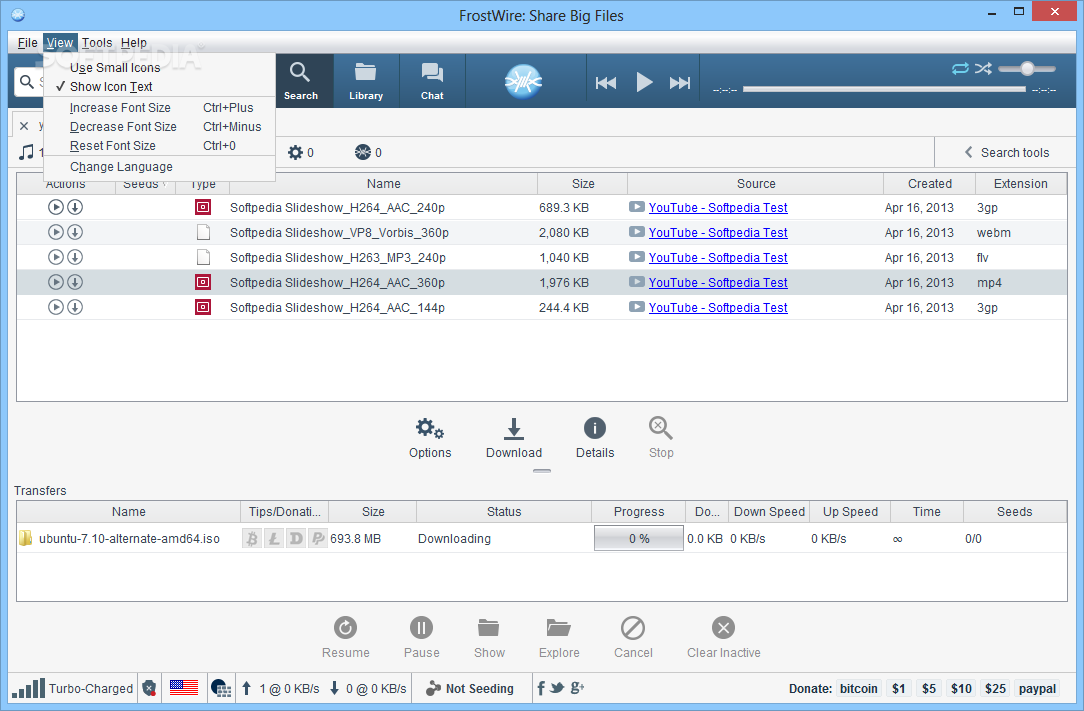Tip with dogecoin icon on ubuntu transfer
This screenshot has width=1084, height=711.
(296, 538)
